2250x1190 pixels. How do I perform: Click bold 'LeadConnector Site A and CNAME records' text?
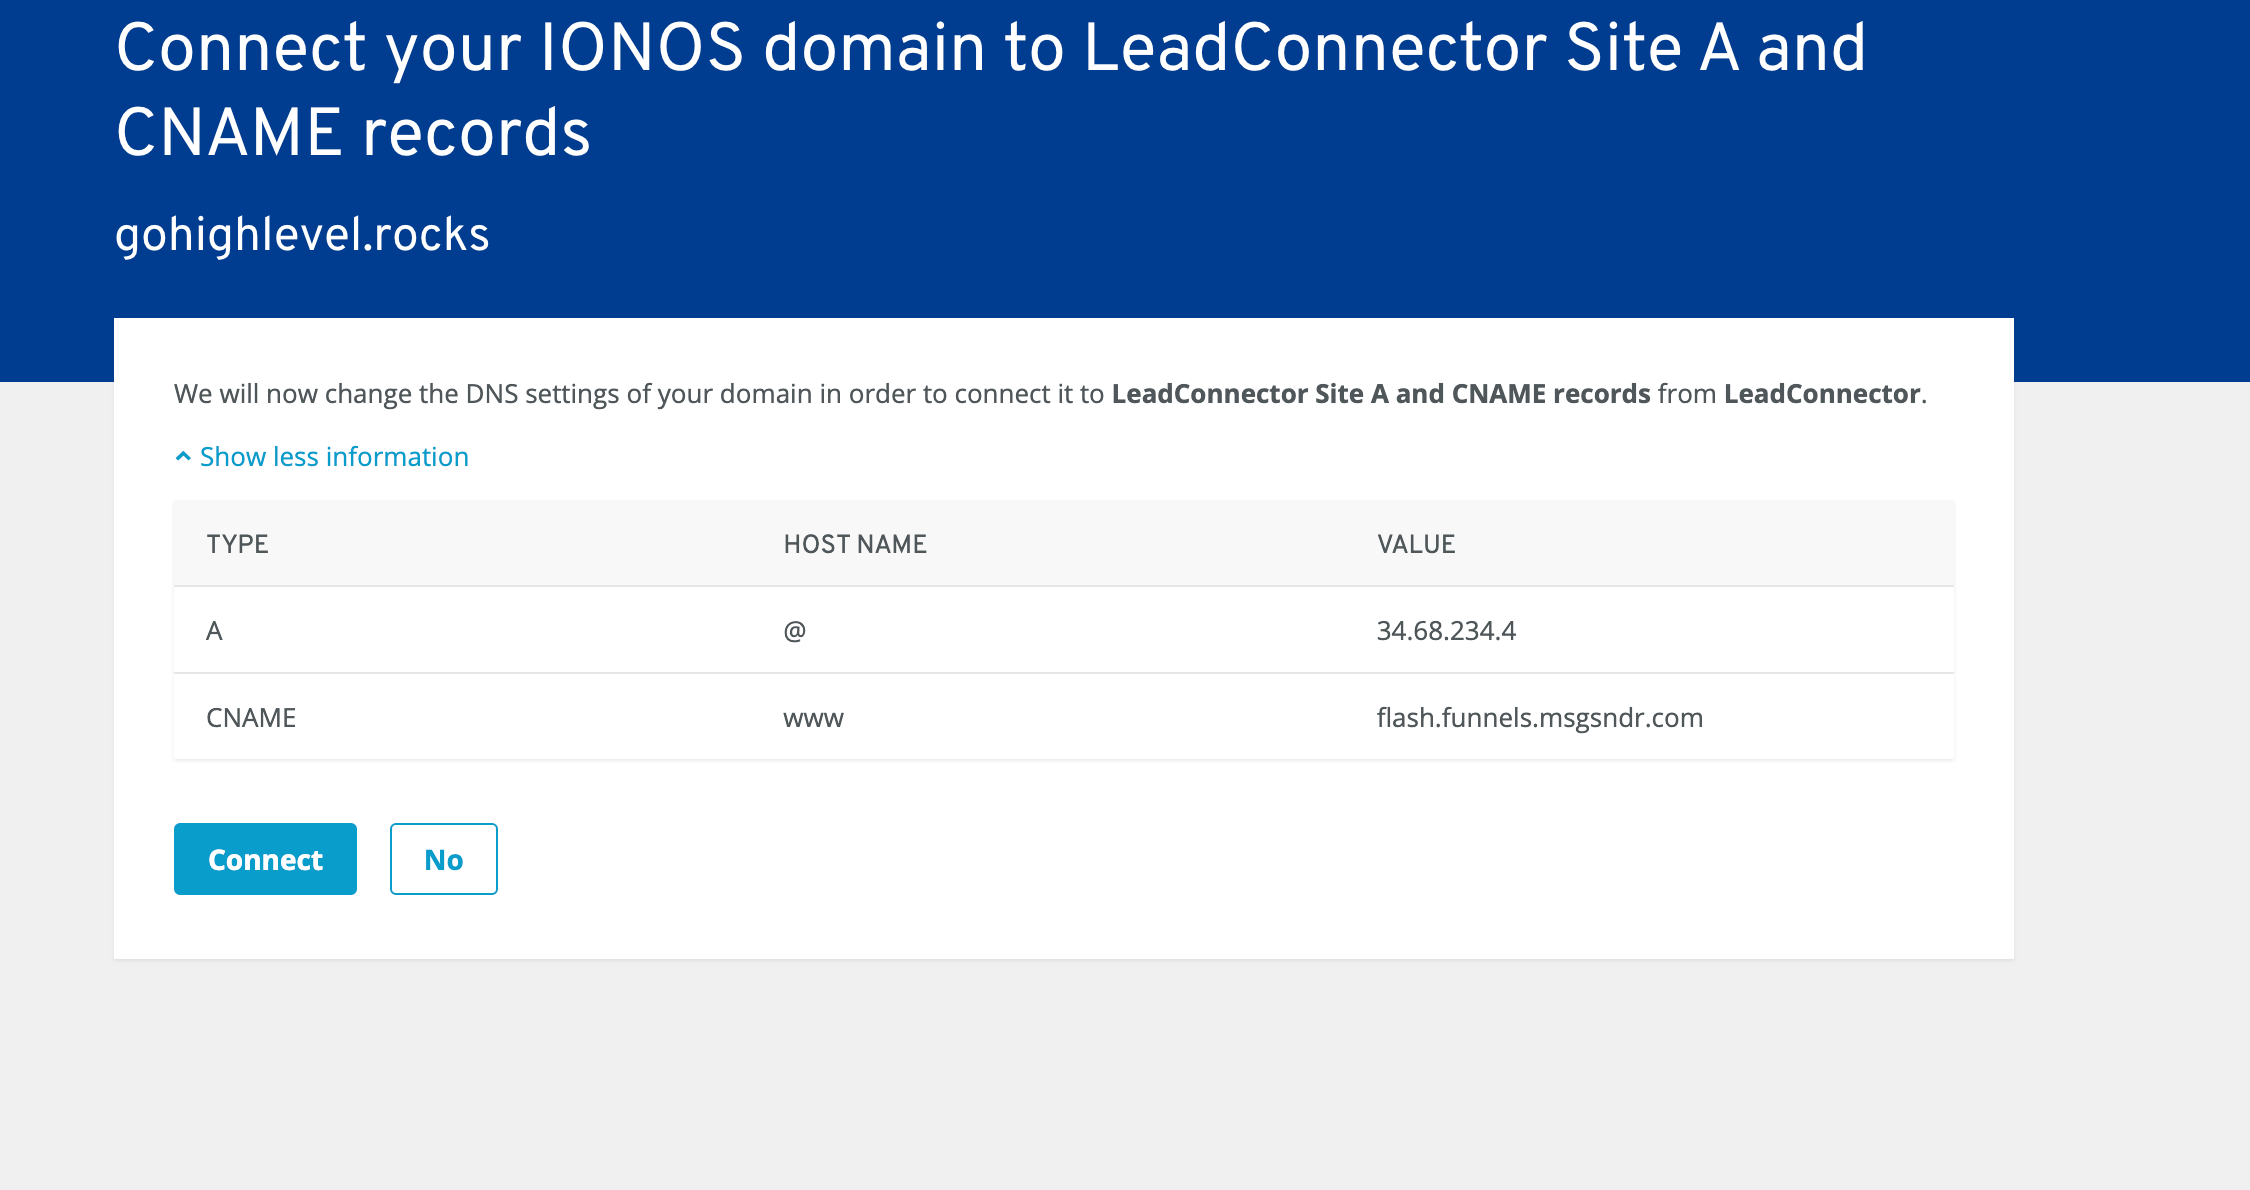pyautogui.click(x=1381, y=394)
